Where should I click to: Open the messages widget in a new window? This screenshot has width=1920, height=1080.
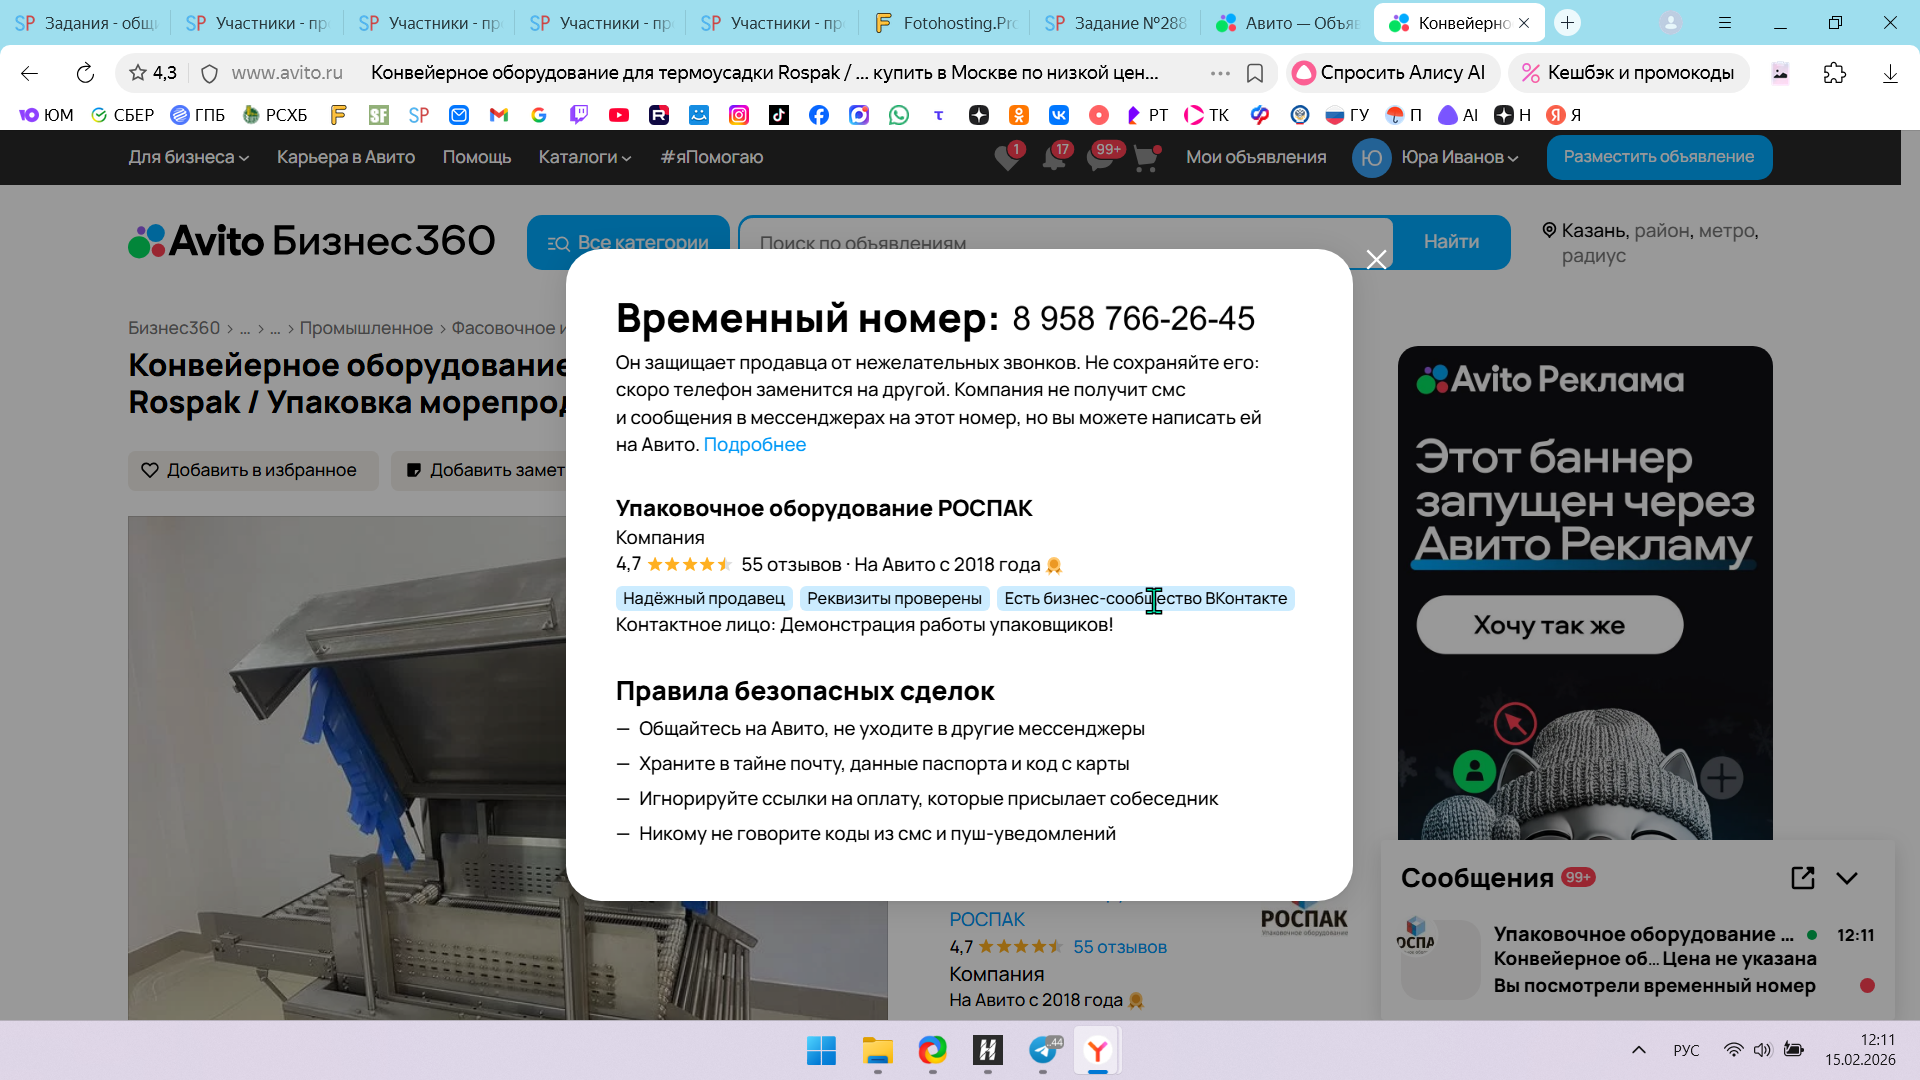[x=1802, y=878]
